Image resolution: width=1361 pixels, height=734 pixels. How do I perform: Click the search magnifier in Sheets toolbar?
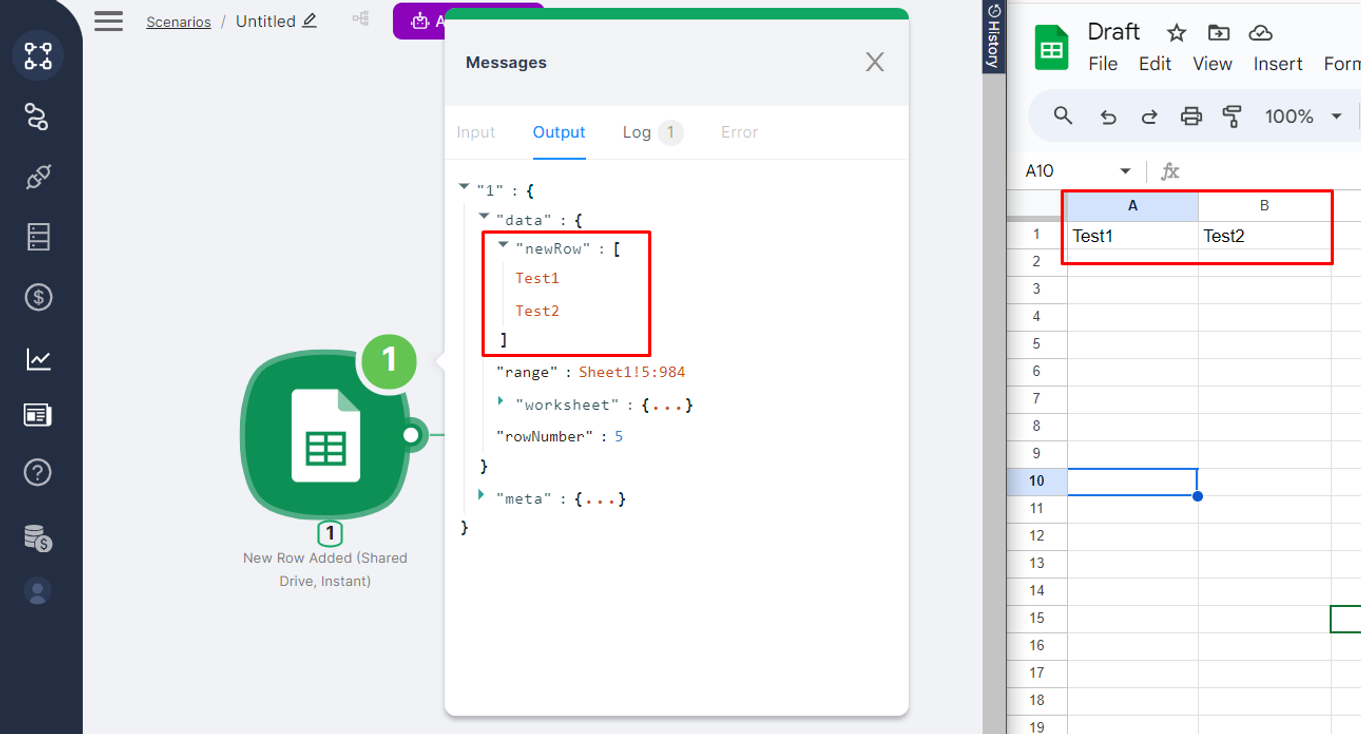(x=1063, y=116)
